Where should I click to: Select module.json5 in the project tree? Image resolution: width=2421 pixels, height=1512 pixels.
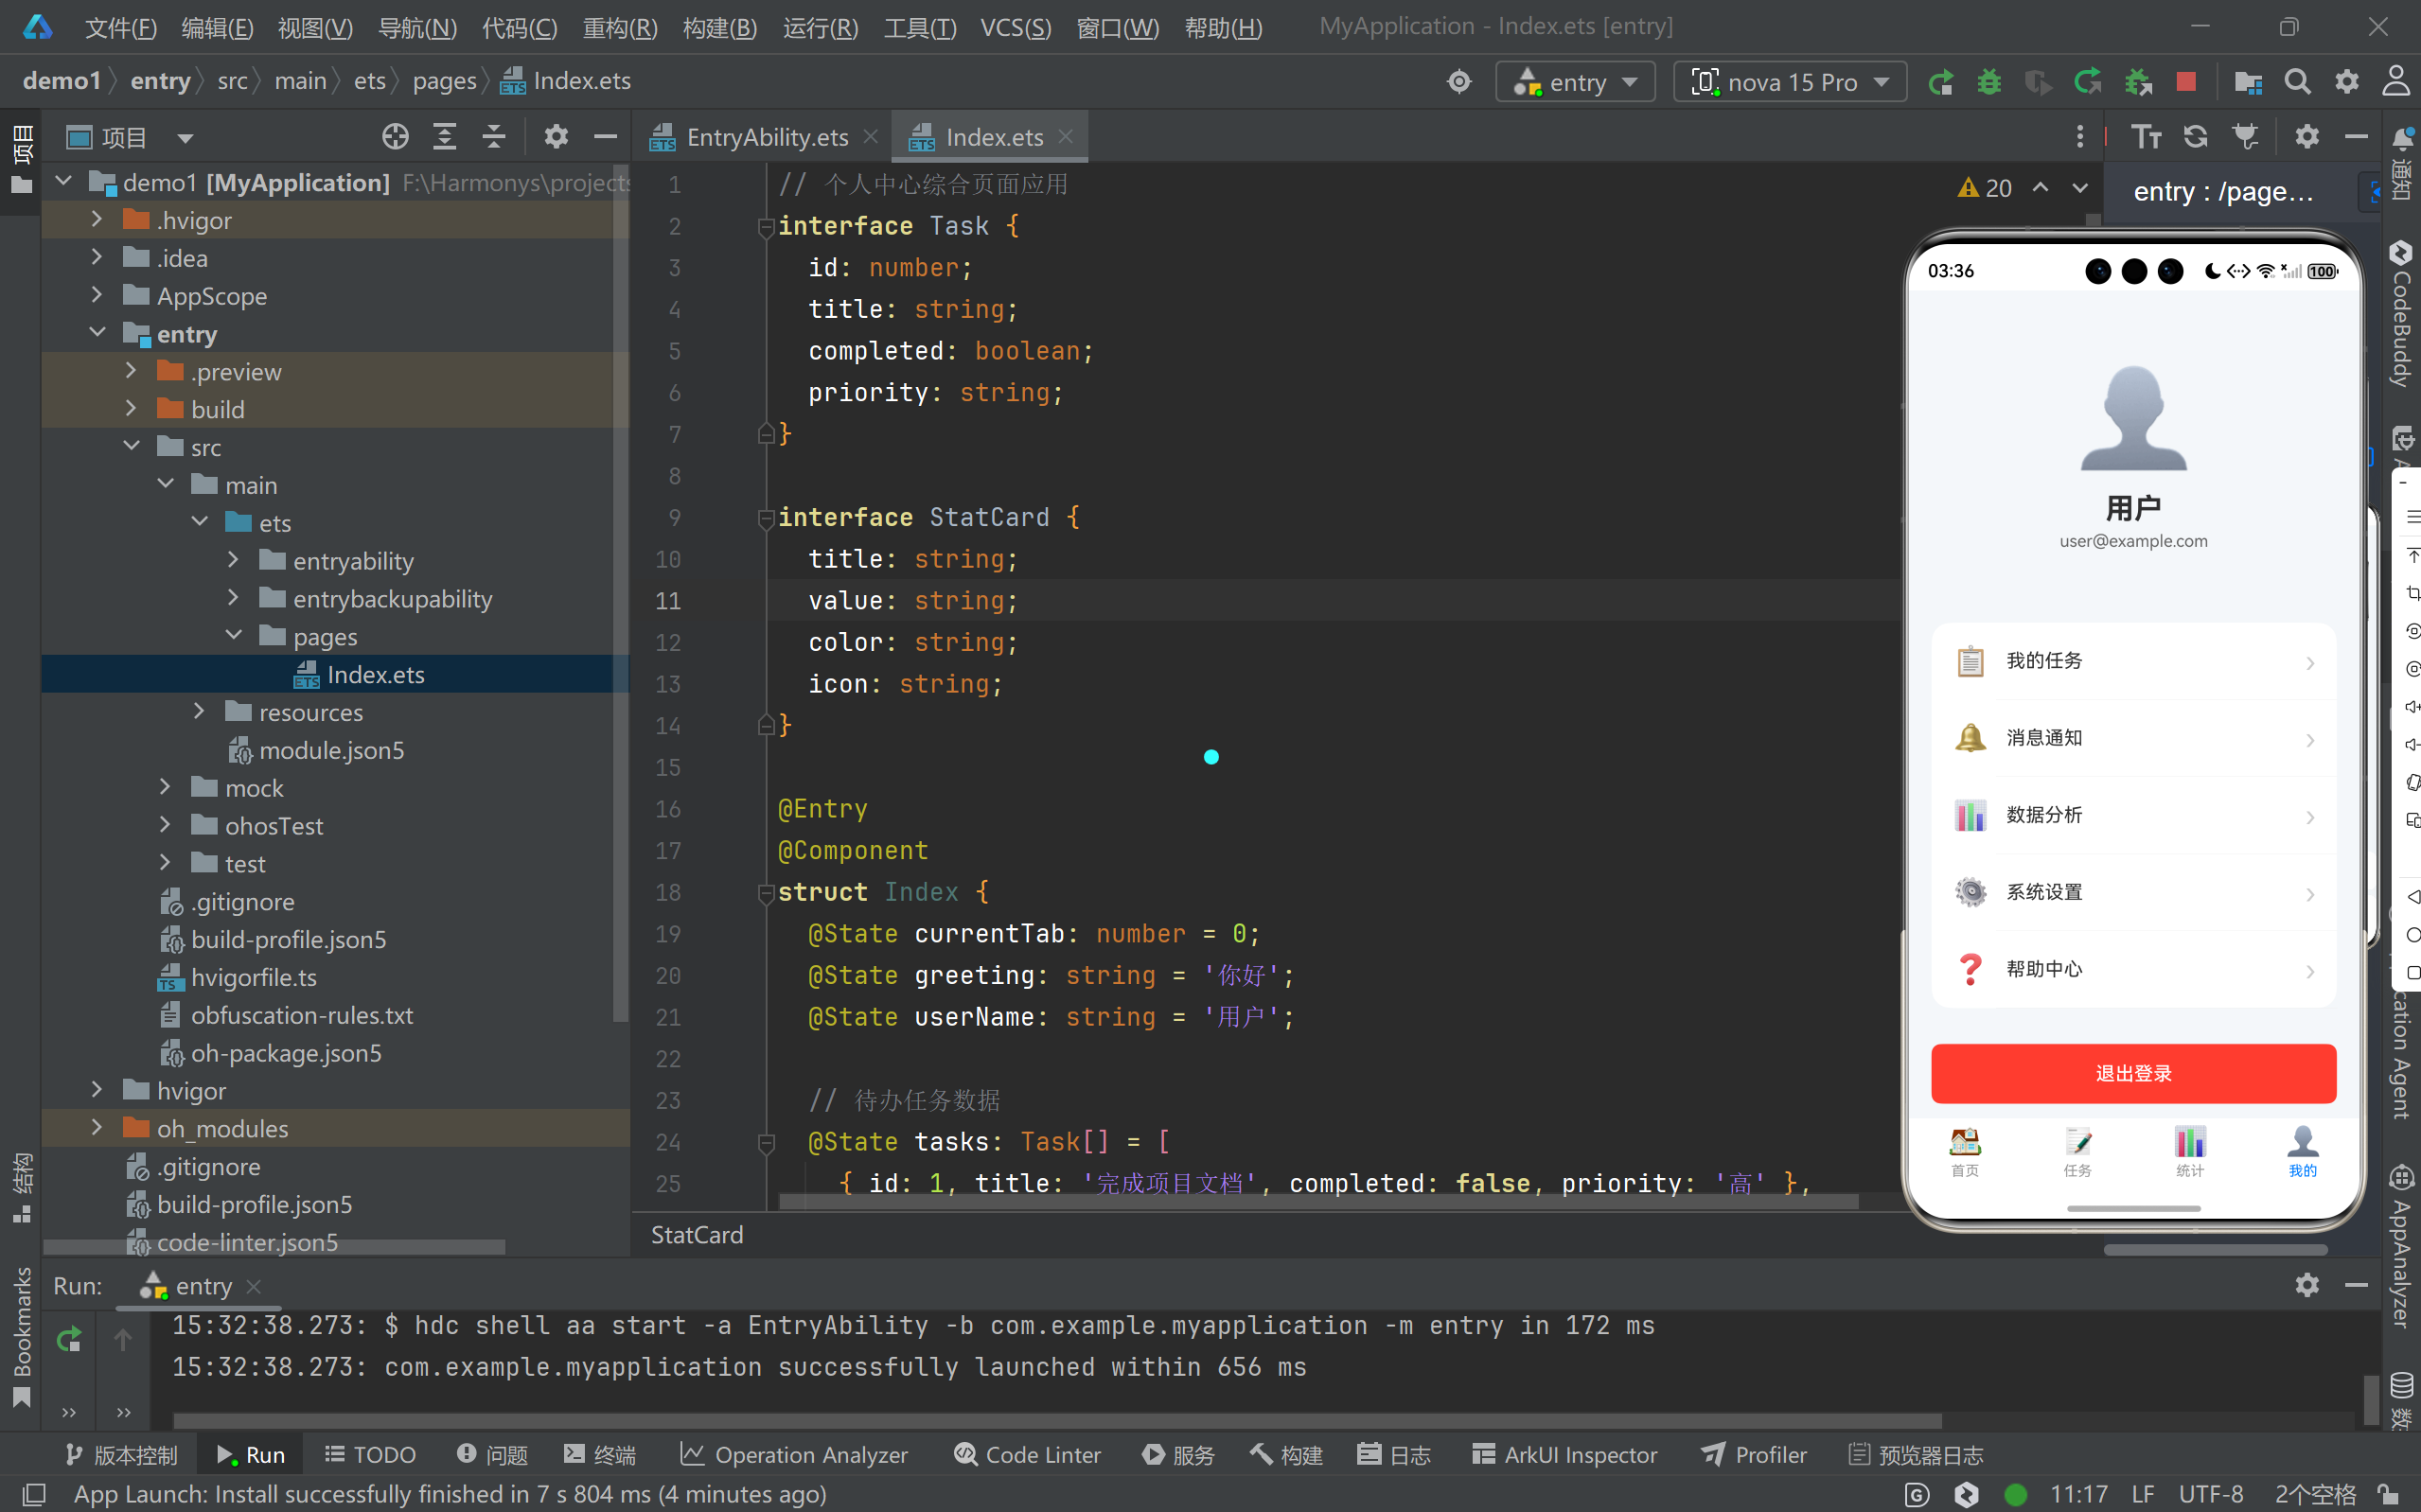coord(331,750)
